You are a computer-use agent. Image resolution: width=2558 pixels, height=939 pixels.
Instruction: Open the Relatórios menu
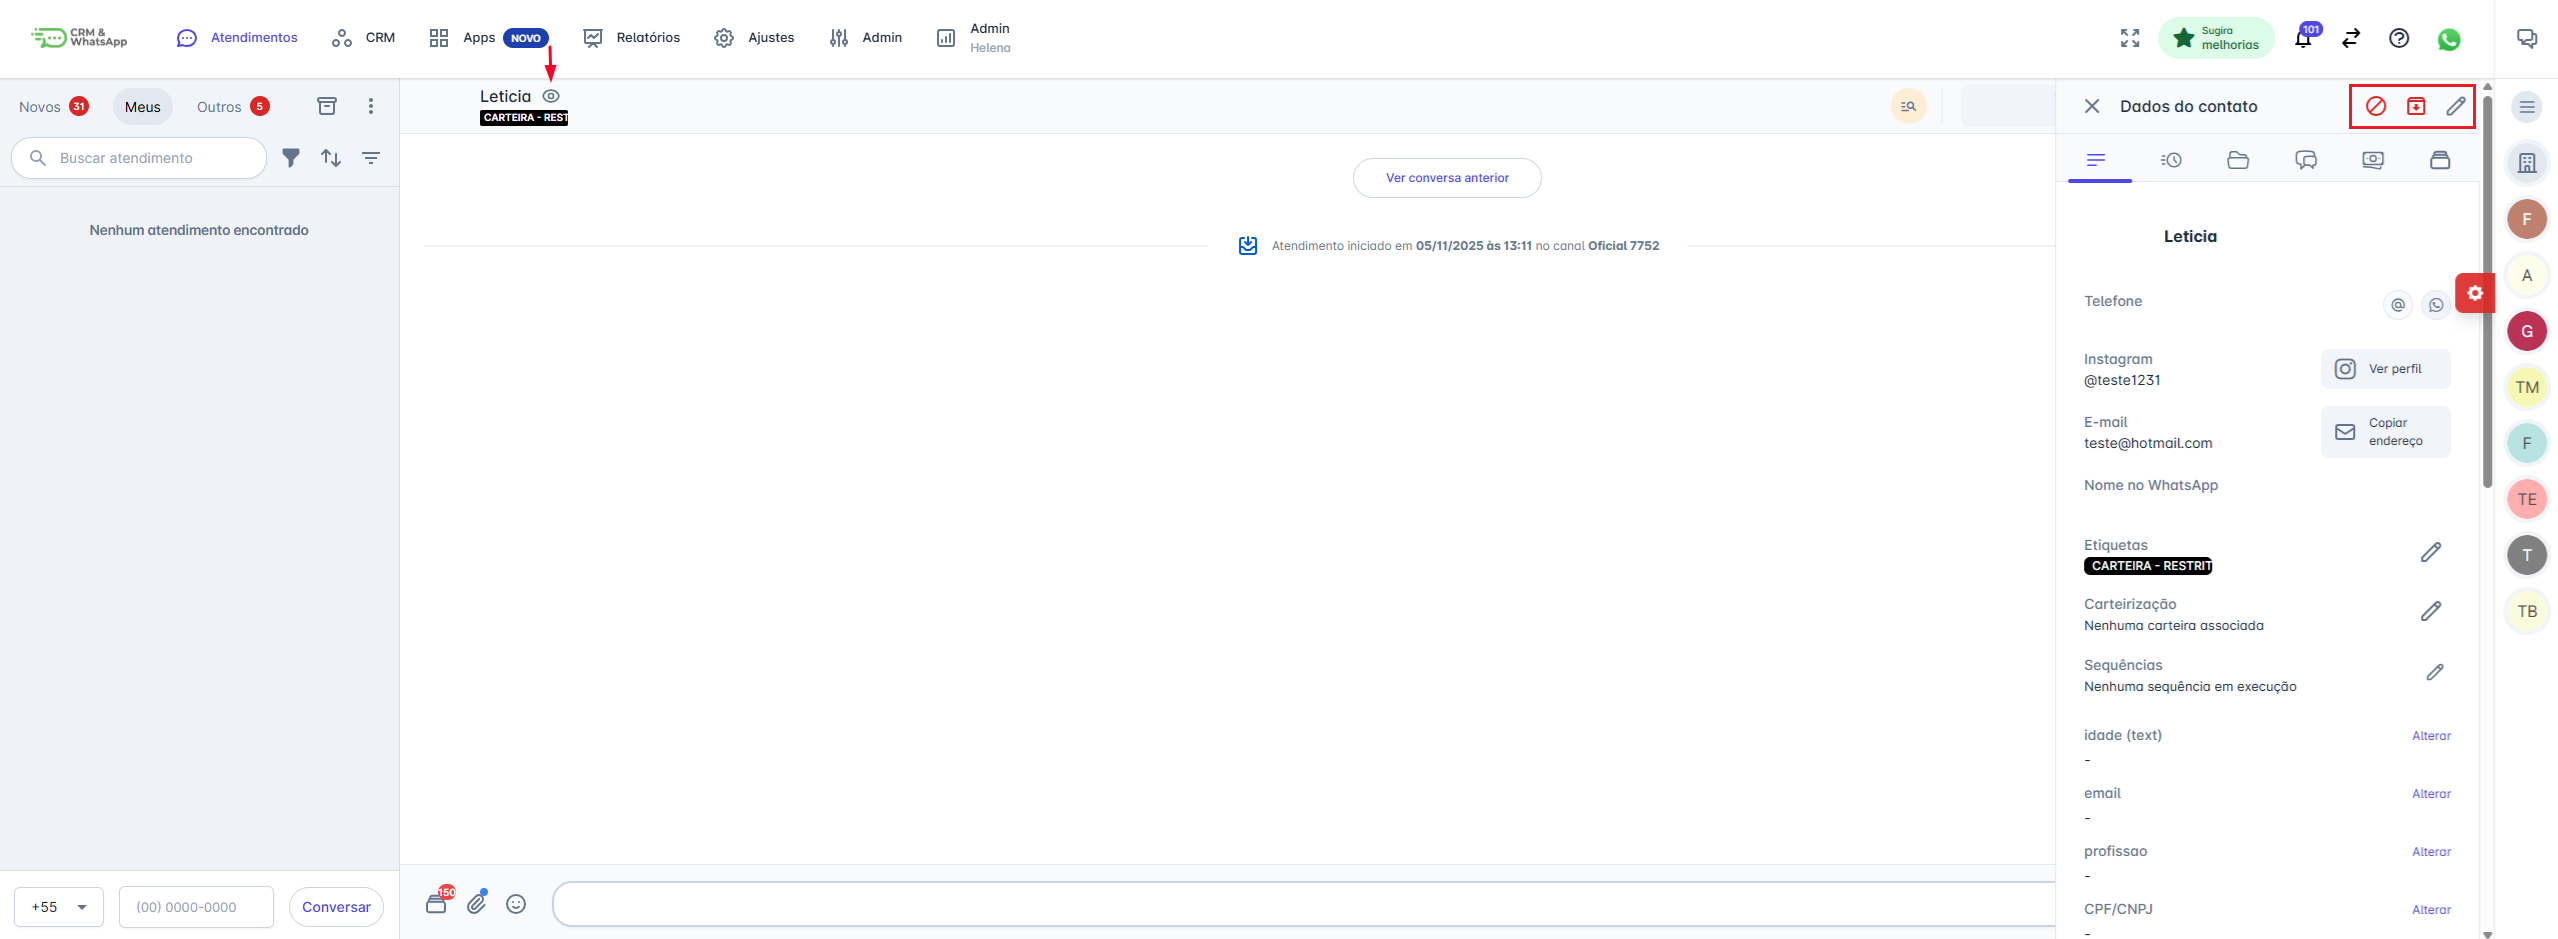coord(632,38)
